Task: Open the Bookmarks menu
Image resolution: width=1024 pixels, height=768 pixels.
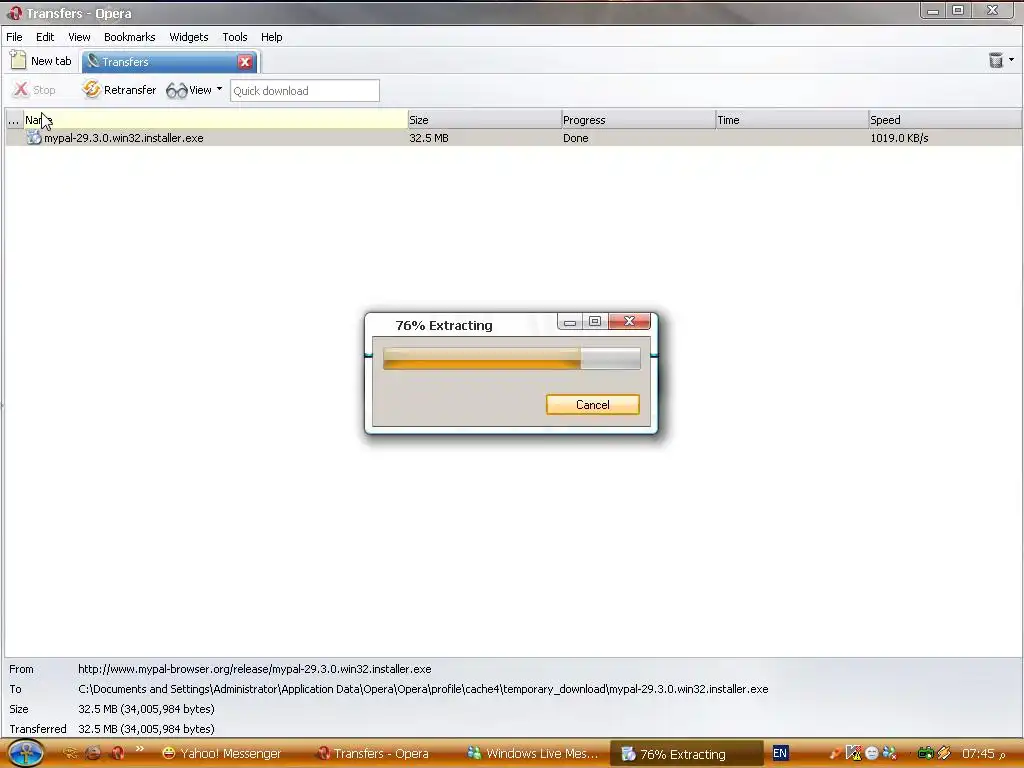Action: (x=129, y=37)
